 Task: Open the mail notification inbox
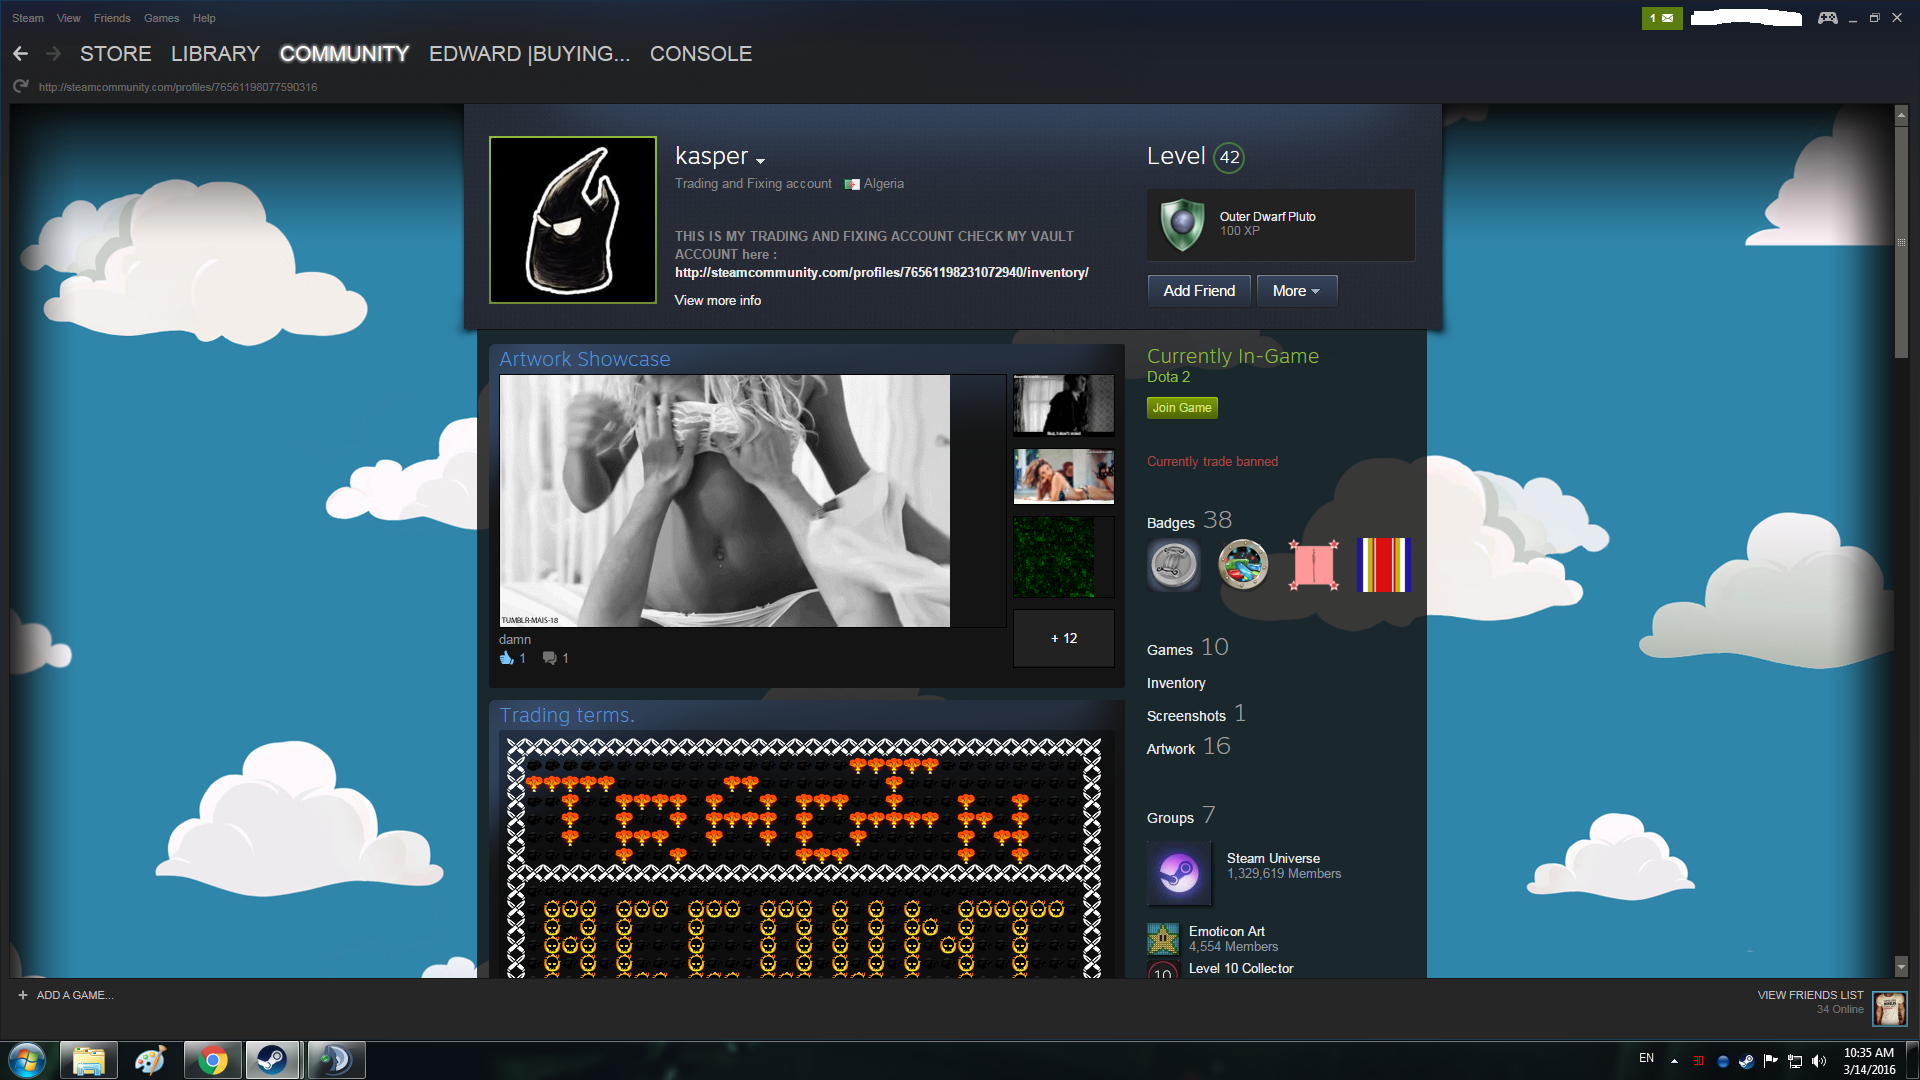1662,18
